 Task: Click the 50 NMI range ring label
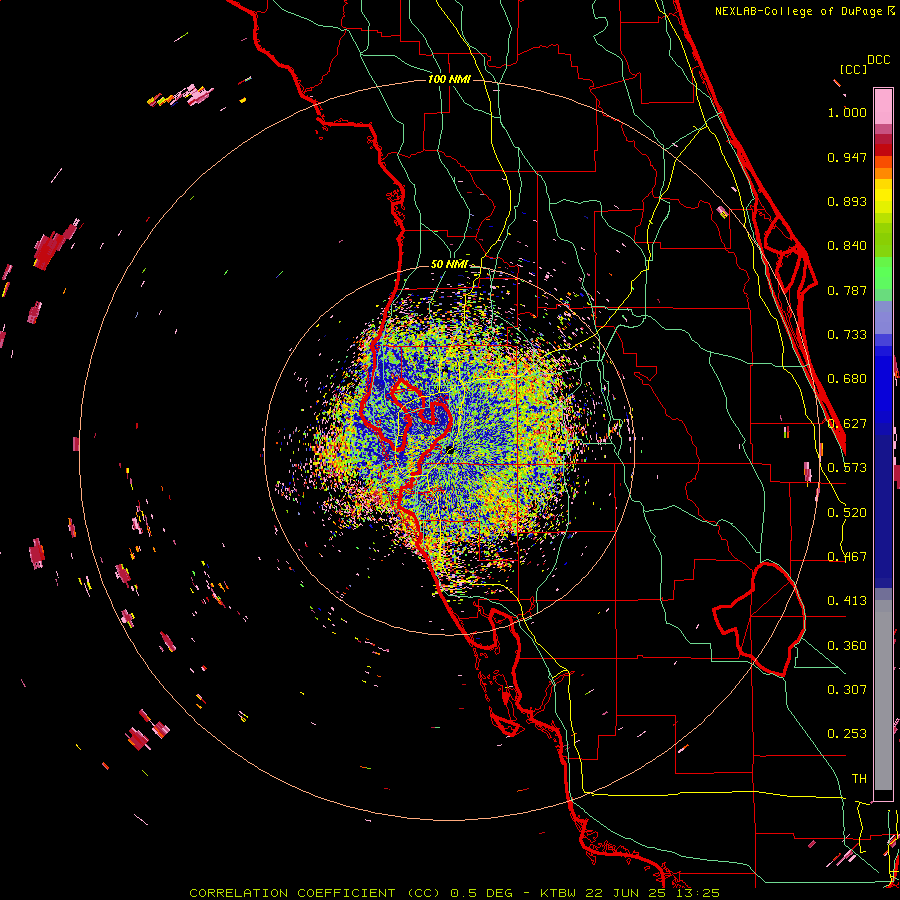coord(449,264)
